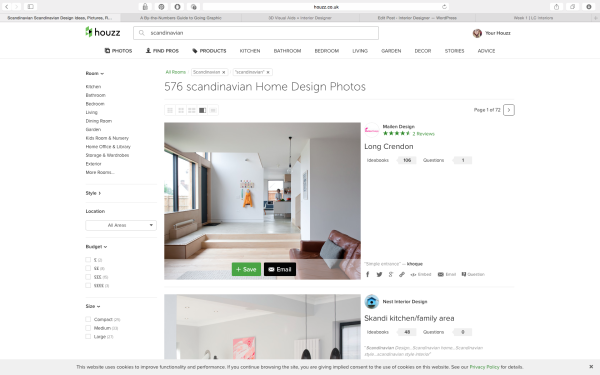Expand the Style filter section

click(x=93, y=193)
